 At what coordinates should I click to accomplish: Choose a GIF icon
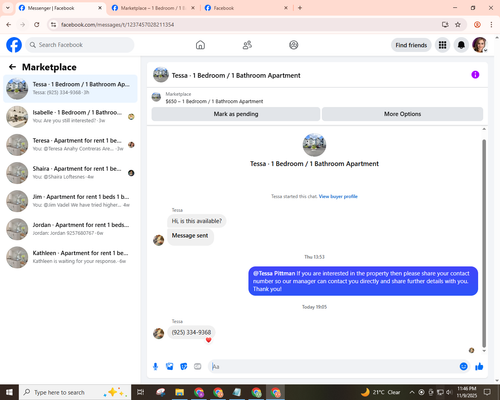(198, 367)
